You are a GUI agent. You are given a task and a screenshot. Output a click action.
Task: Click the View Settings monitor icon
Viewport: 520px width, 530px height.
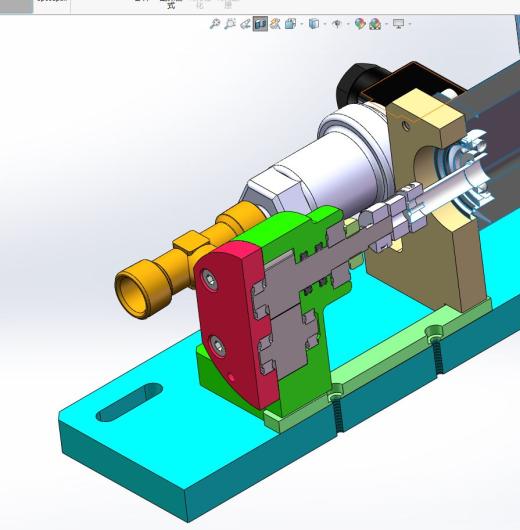tap(399, 24)
